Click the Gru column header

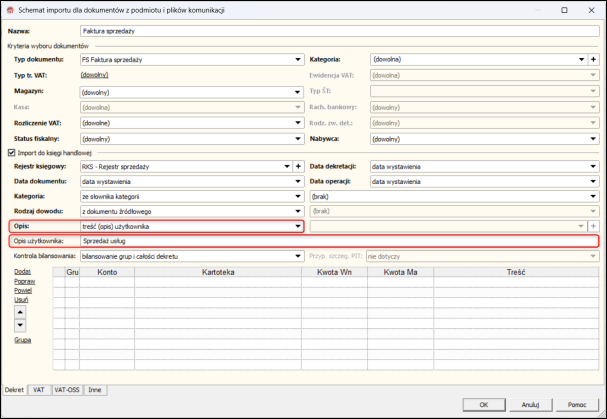point(72,272)
